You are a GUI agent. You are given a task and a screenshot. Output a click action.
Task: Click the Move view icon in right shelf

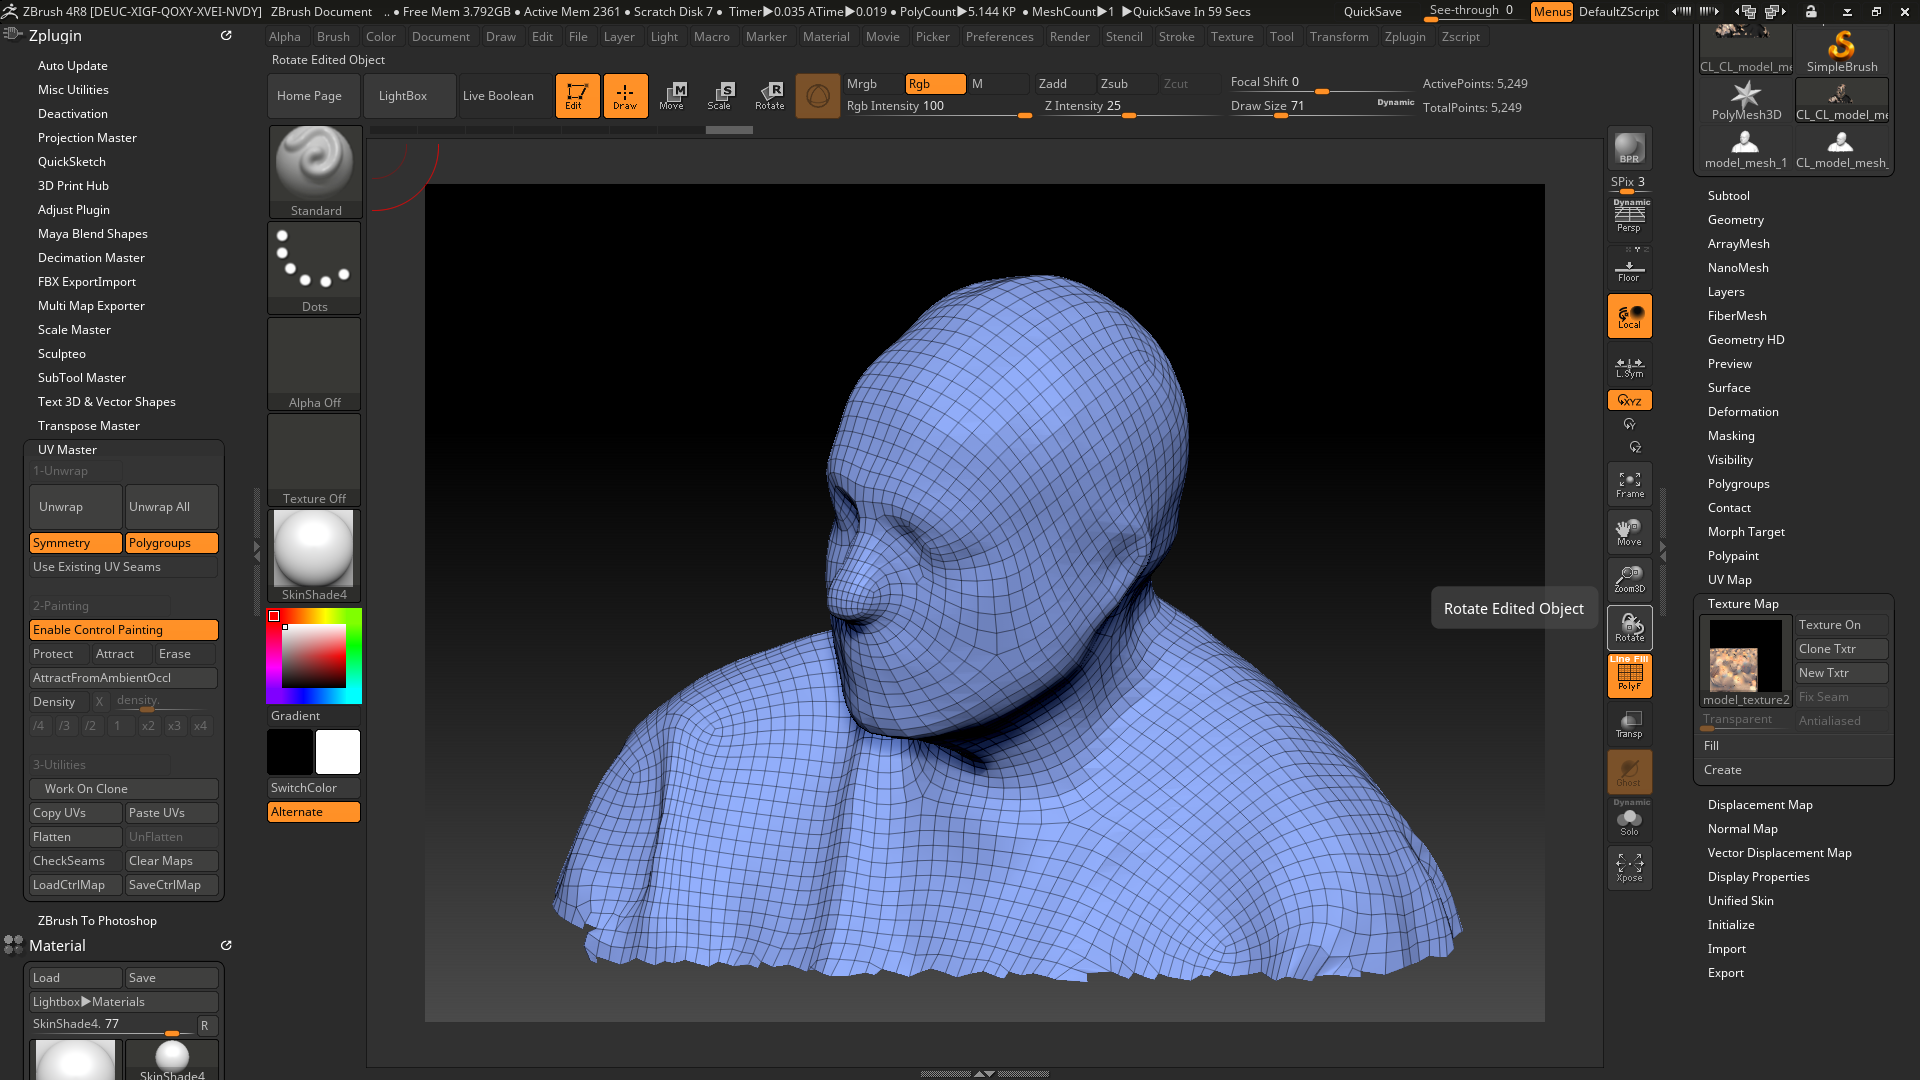[x=1629, y=532]
